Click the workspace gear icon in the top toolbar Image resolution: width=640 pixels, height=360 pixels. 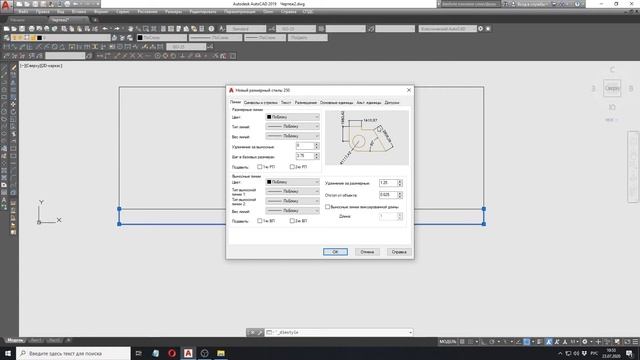pos(481,29)
